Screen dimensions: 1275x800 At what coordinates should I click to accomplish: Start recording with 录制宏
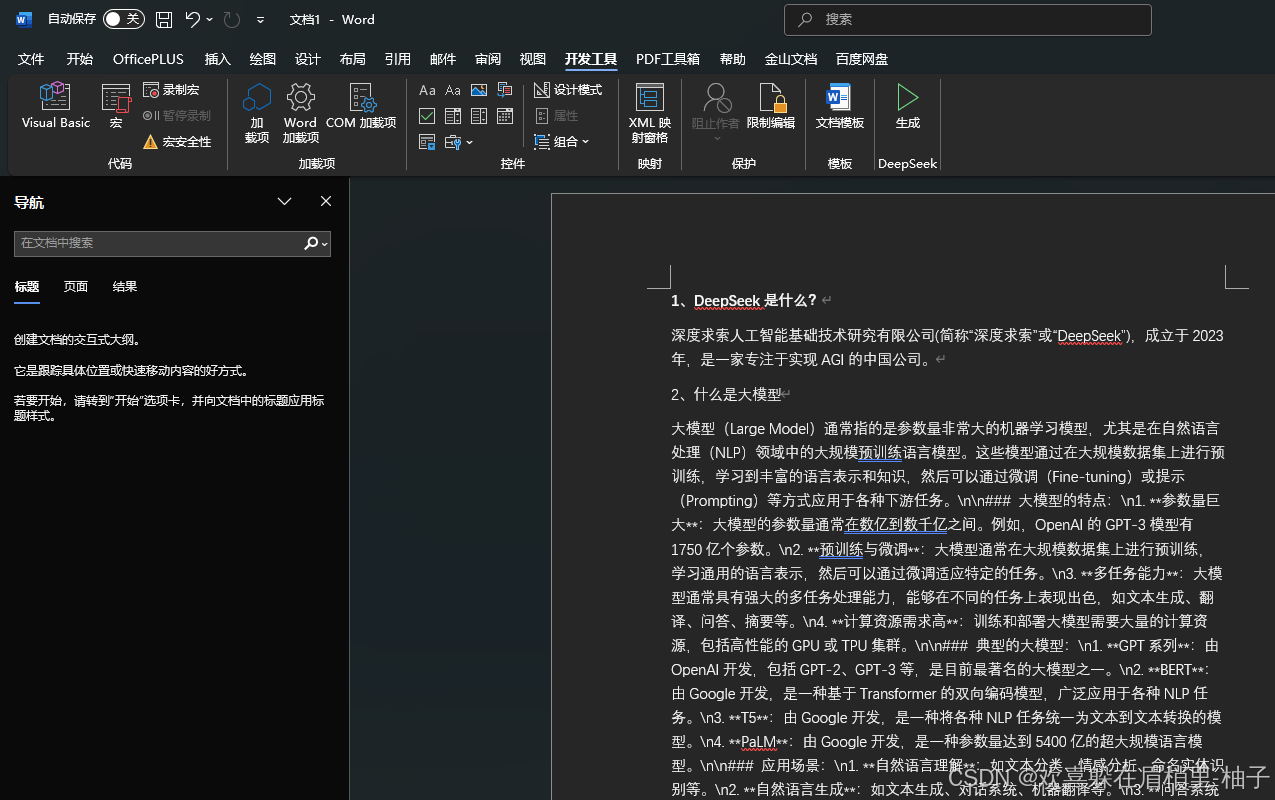pos(171,90)
